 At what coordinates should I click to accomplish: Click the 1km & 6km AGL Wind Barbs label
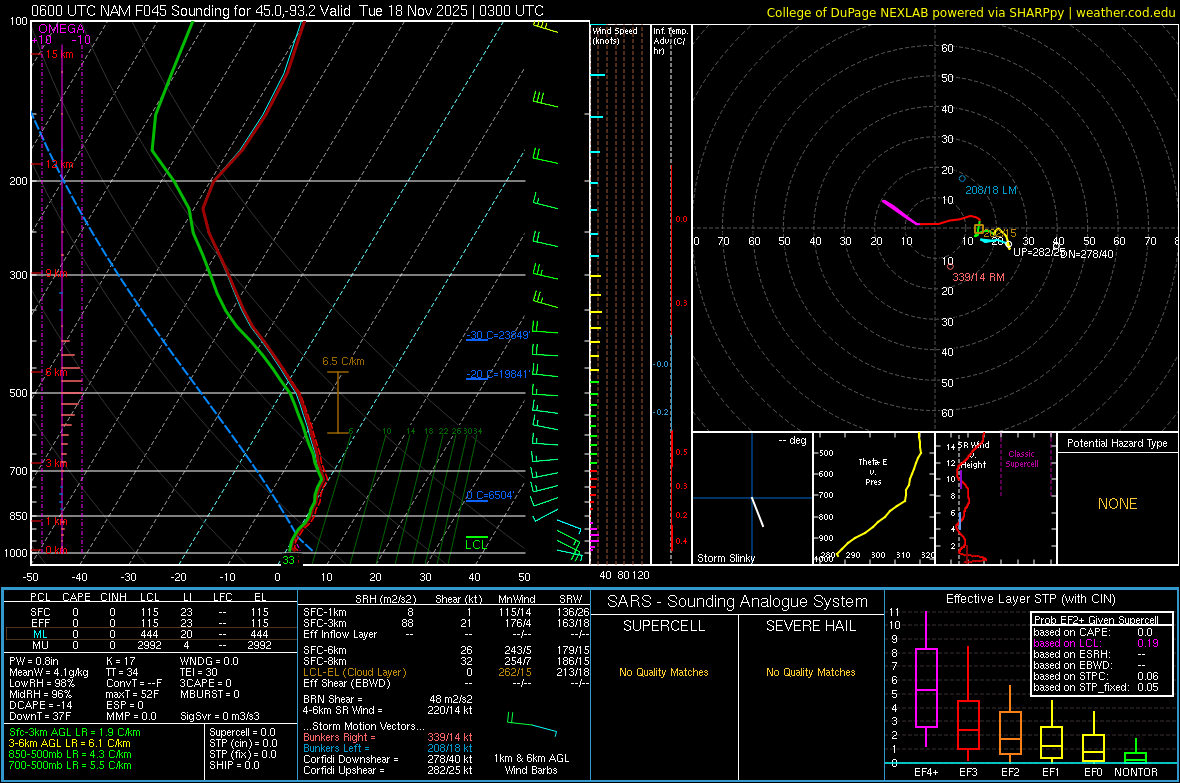click(x=531, y=764)
